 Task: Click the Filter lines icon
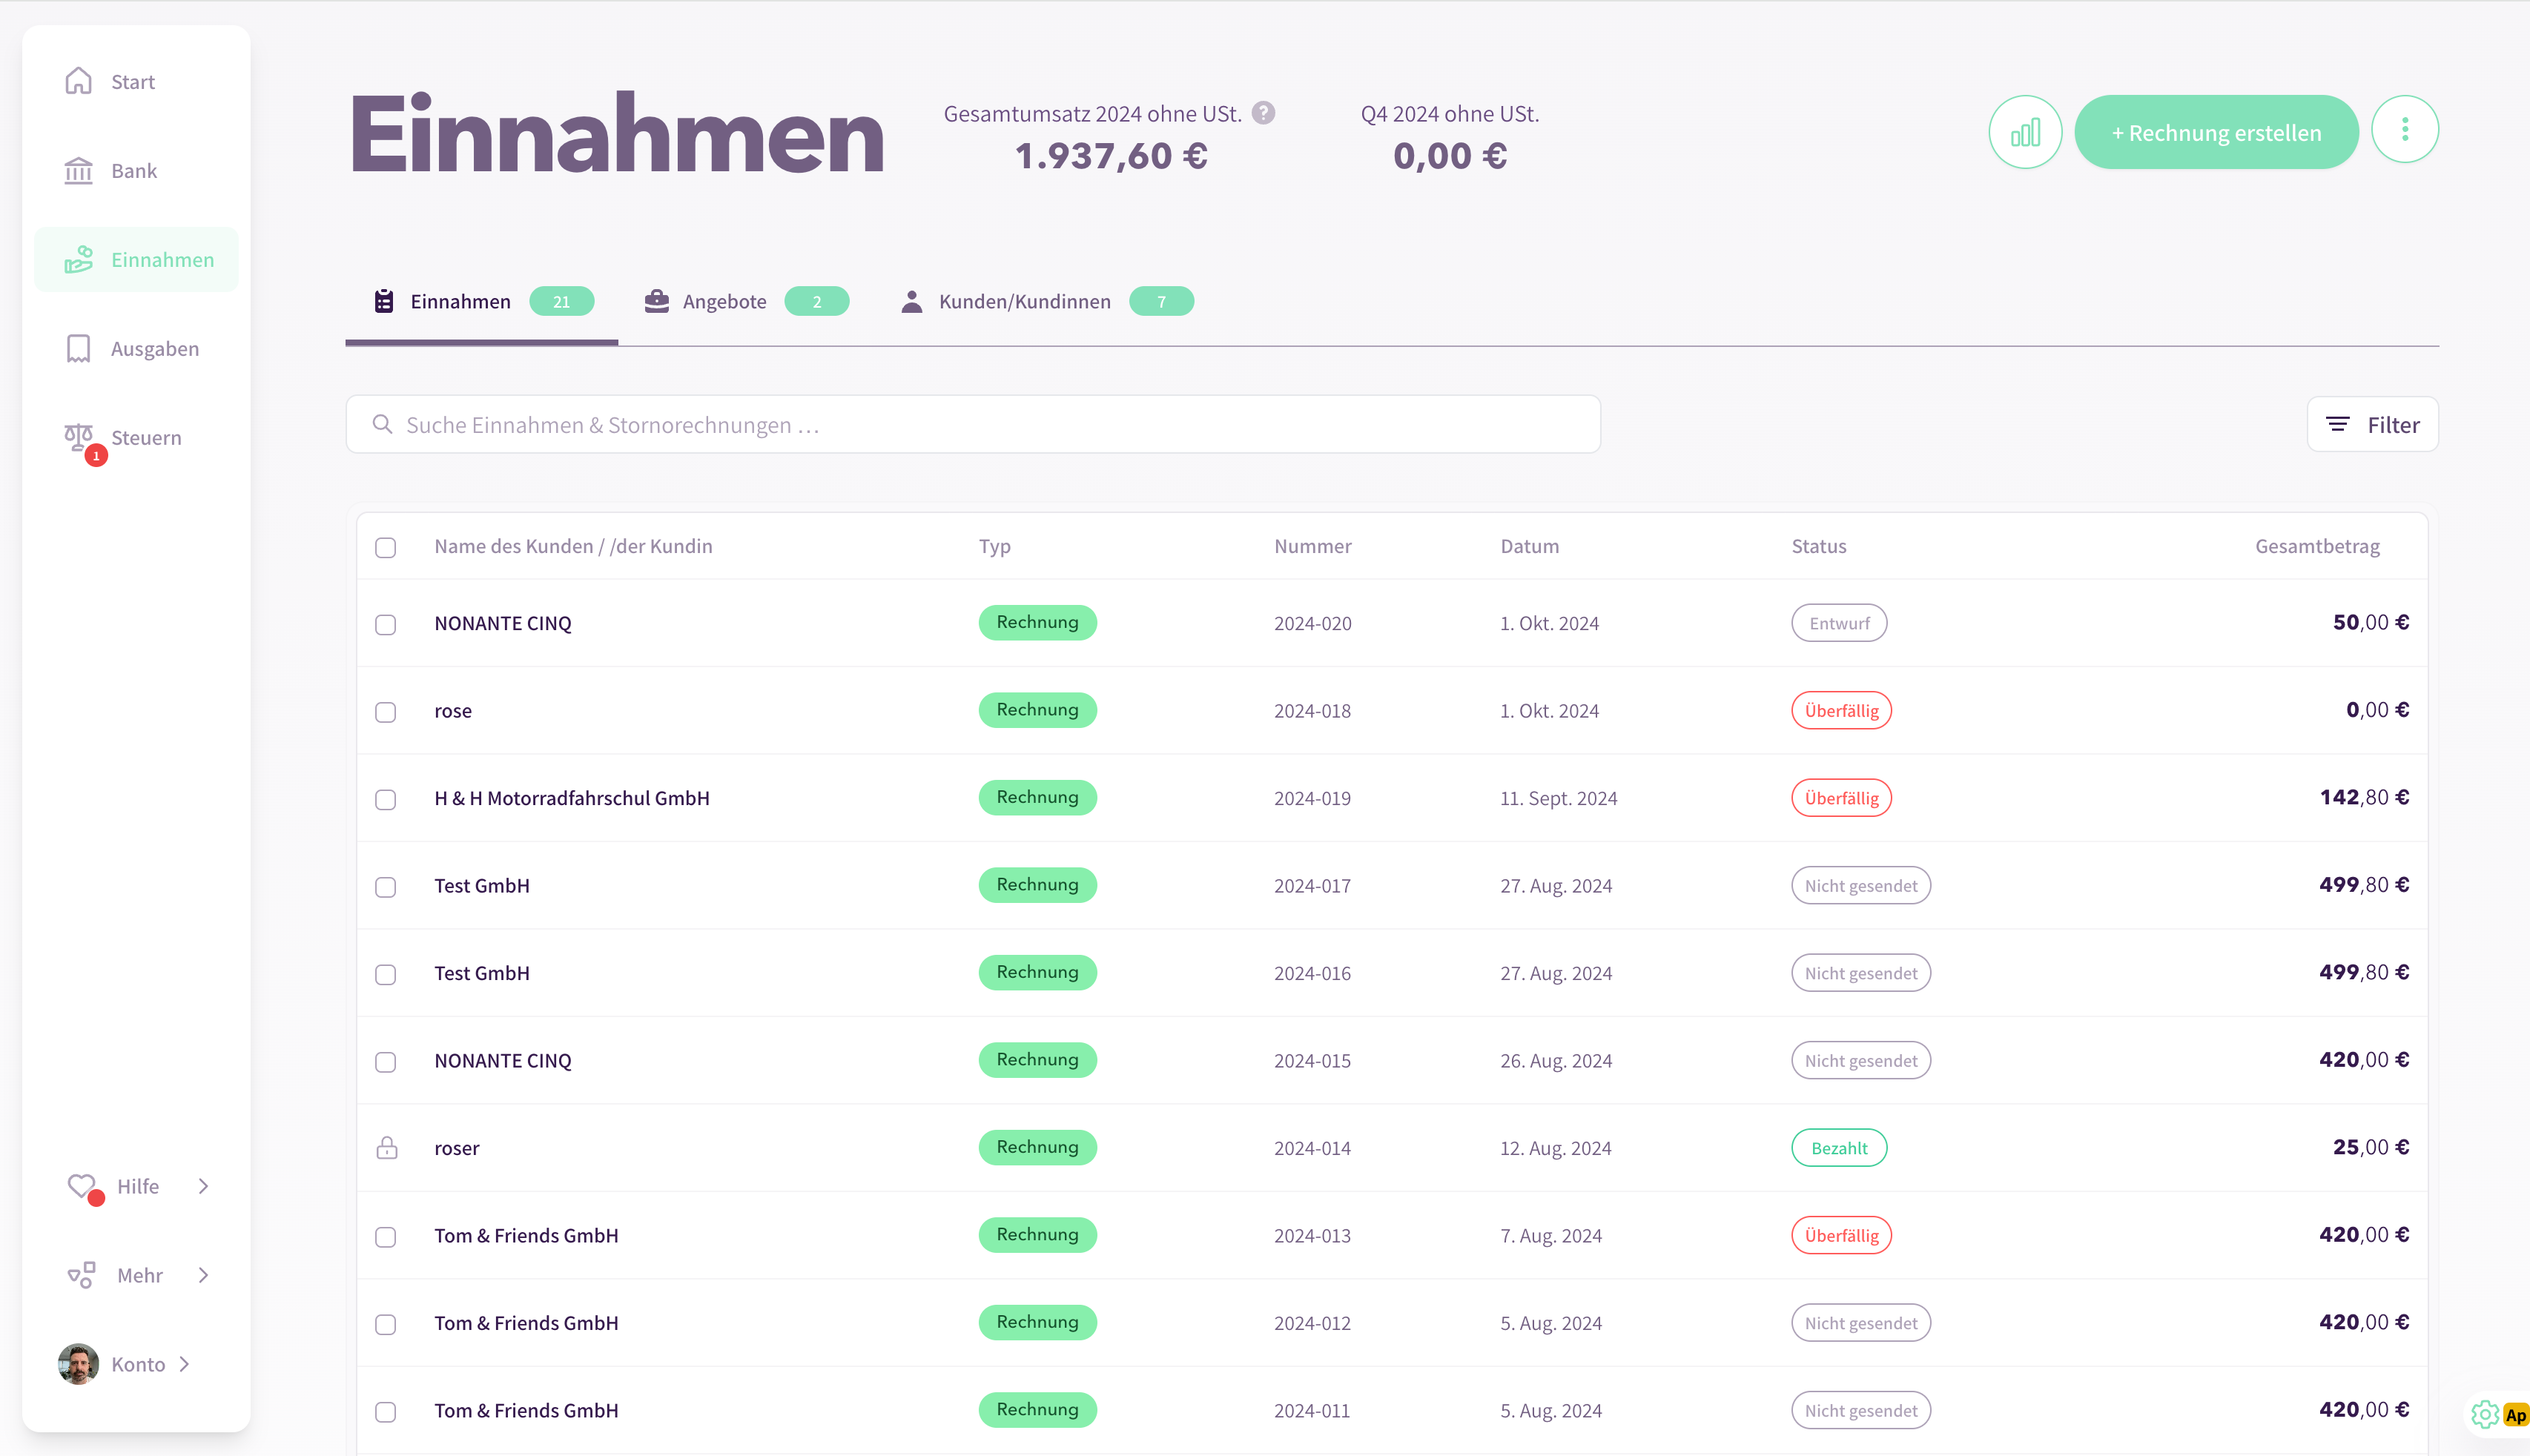click(x=2338, y=424)
